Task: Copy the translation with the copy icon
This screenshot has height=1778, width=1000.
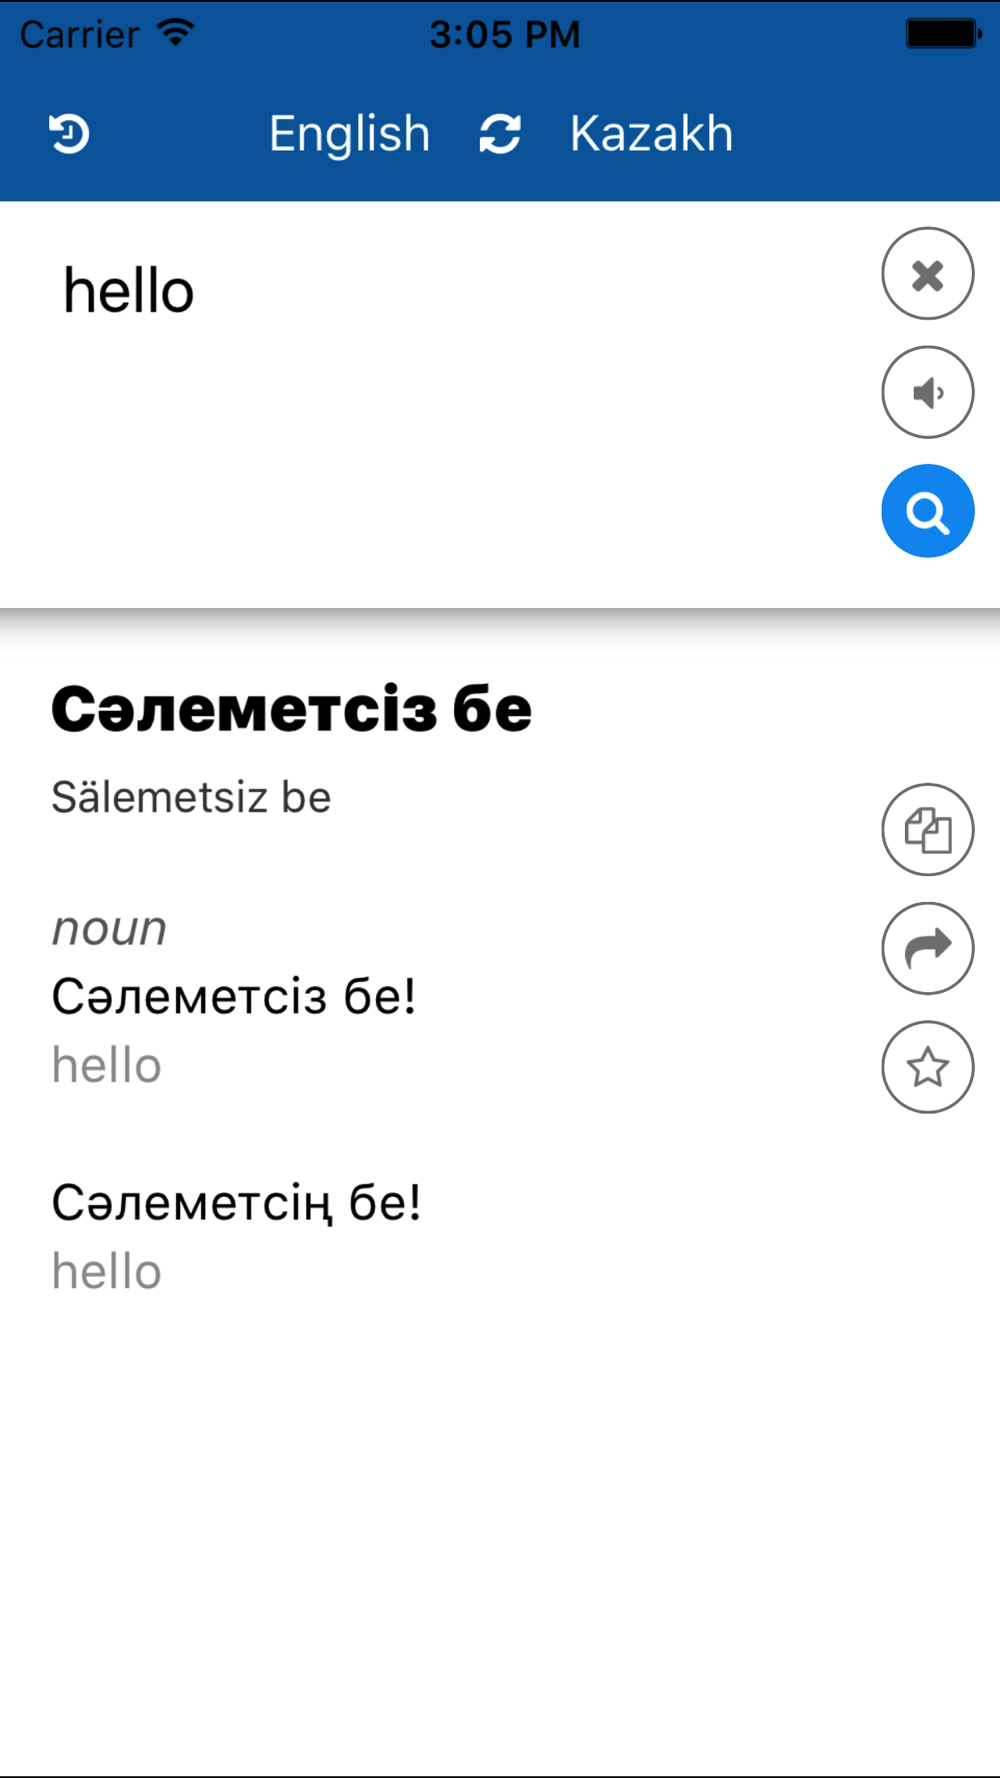Action: pyautogui.click(x=927, y=830)
